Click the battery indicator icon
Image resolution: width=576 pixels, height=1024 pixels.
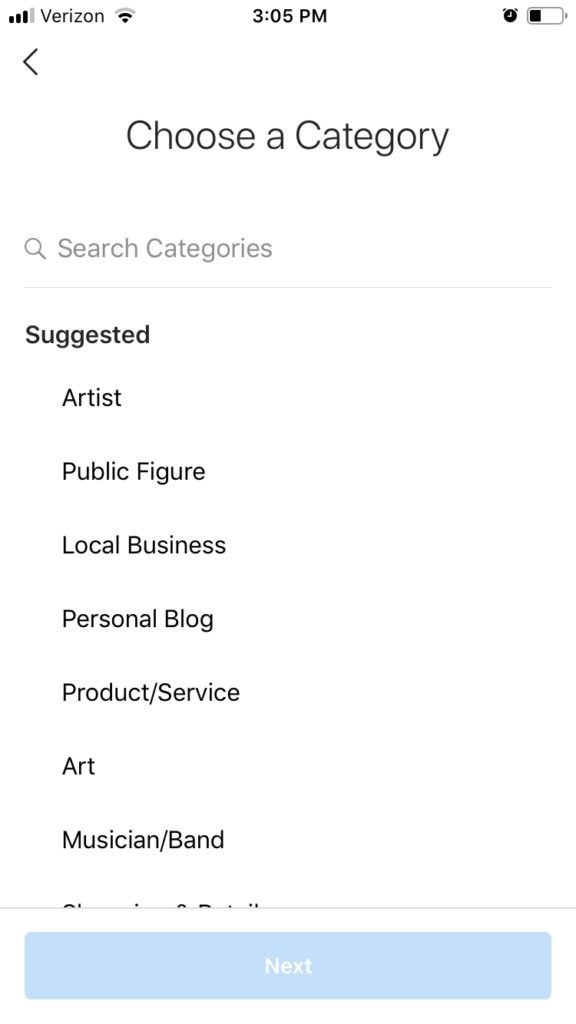(x=545, y=15)
